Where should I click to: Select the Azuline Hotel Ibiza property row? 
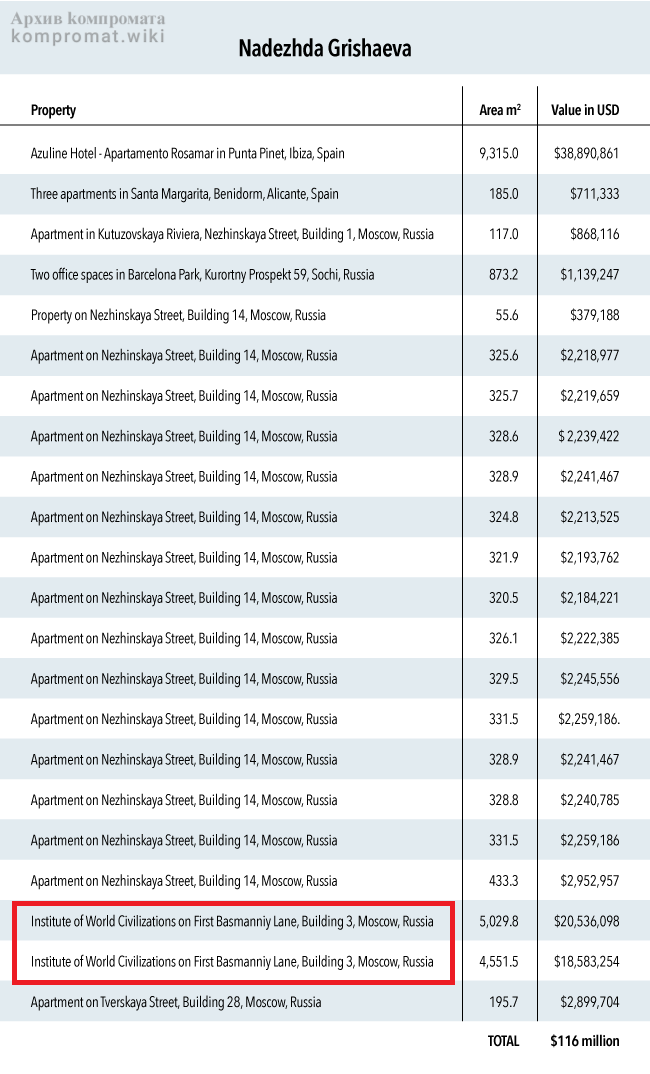coord(188,154)
